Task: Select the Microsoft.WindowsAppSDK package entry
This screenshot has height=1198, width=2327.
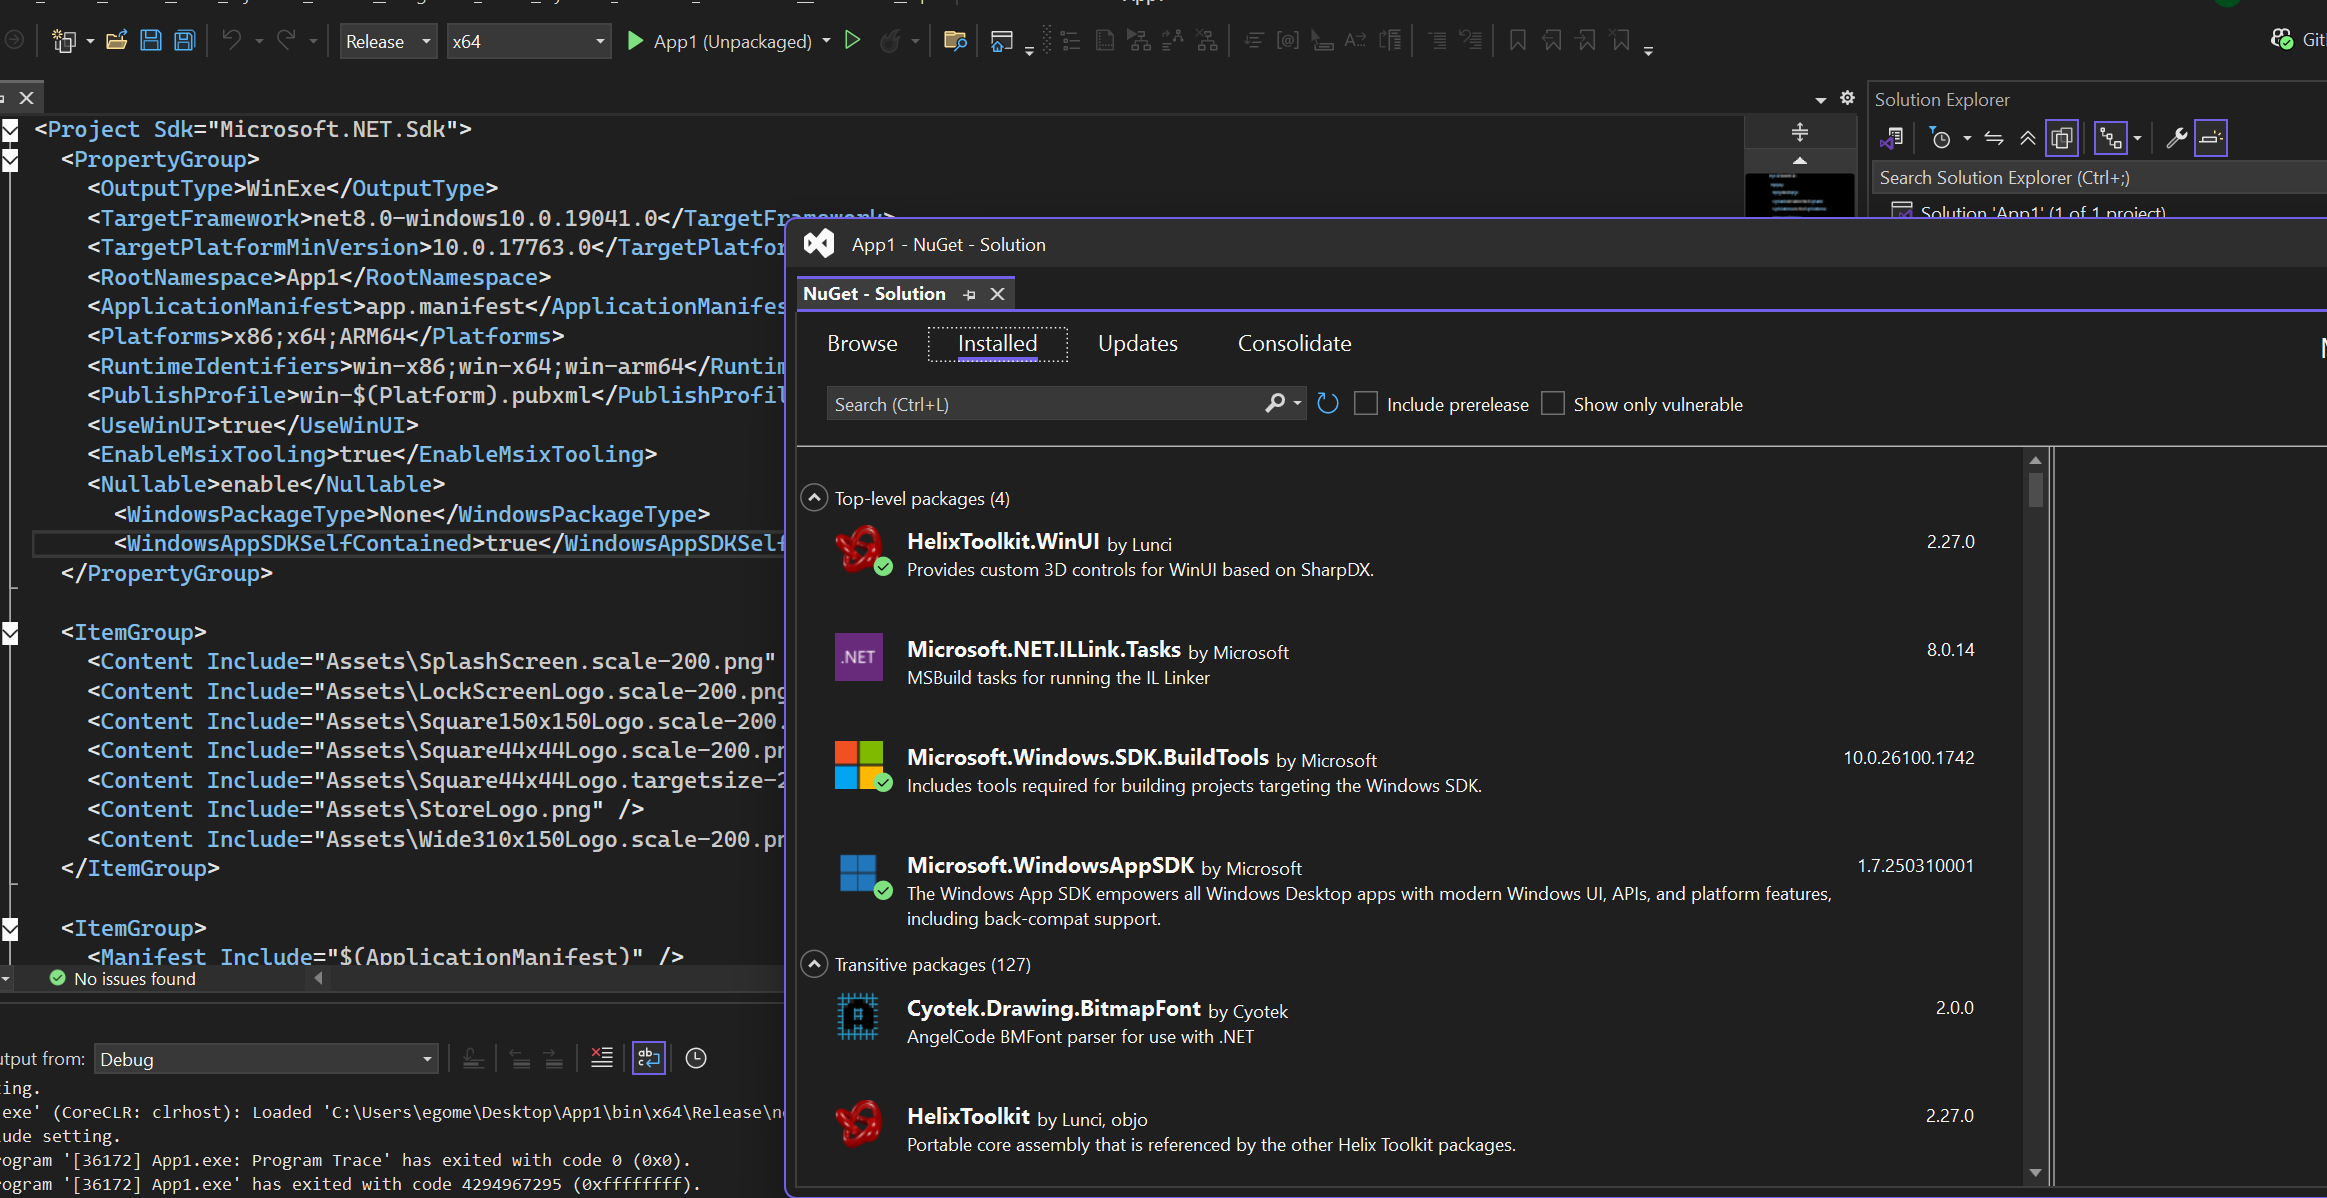Action: click(1410, 890)
